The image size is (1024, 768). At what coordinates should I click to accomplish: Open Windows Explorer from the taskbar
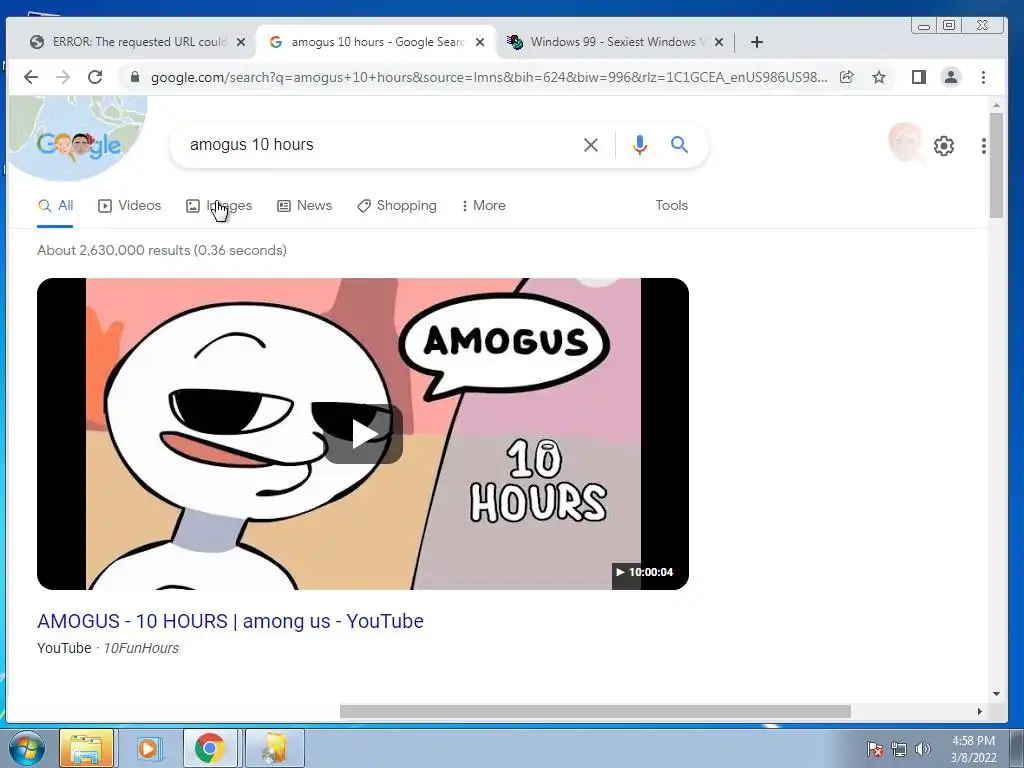click(87, 748)
